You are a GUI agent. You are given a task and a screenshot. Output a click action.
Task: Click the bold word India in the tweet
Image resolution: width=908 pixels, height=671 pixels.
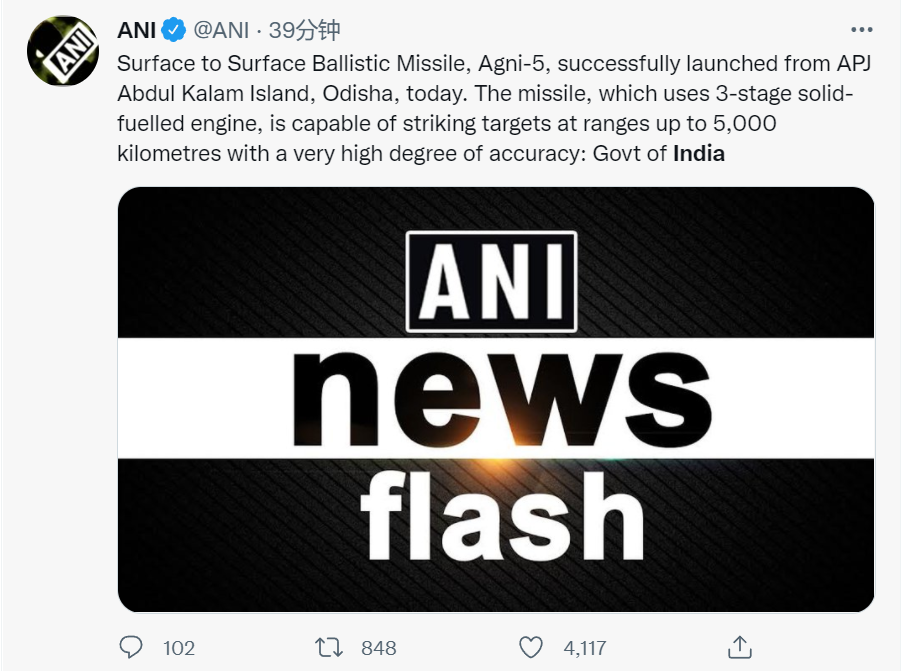point(698,154)
